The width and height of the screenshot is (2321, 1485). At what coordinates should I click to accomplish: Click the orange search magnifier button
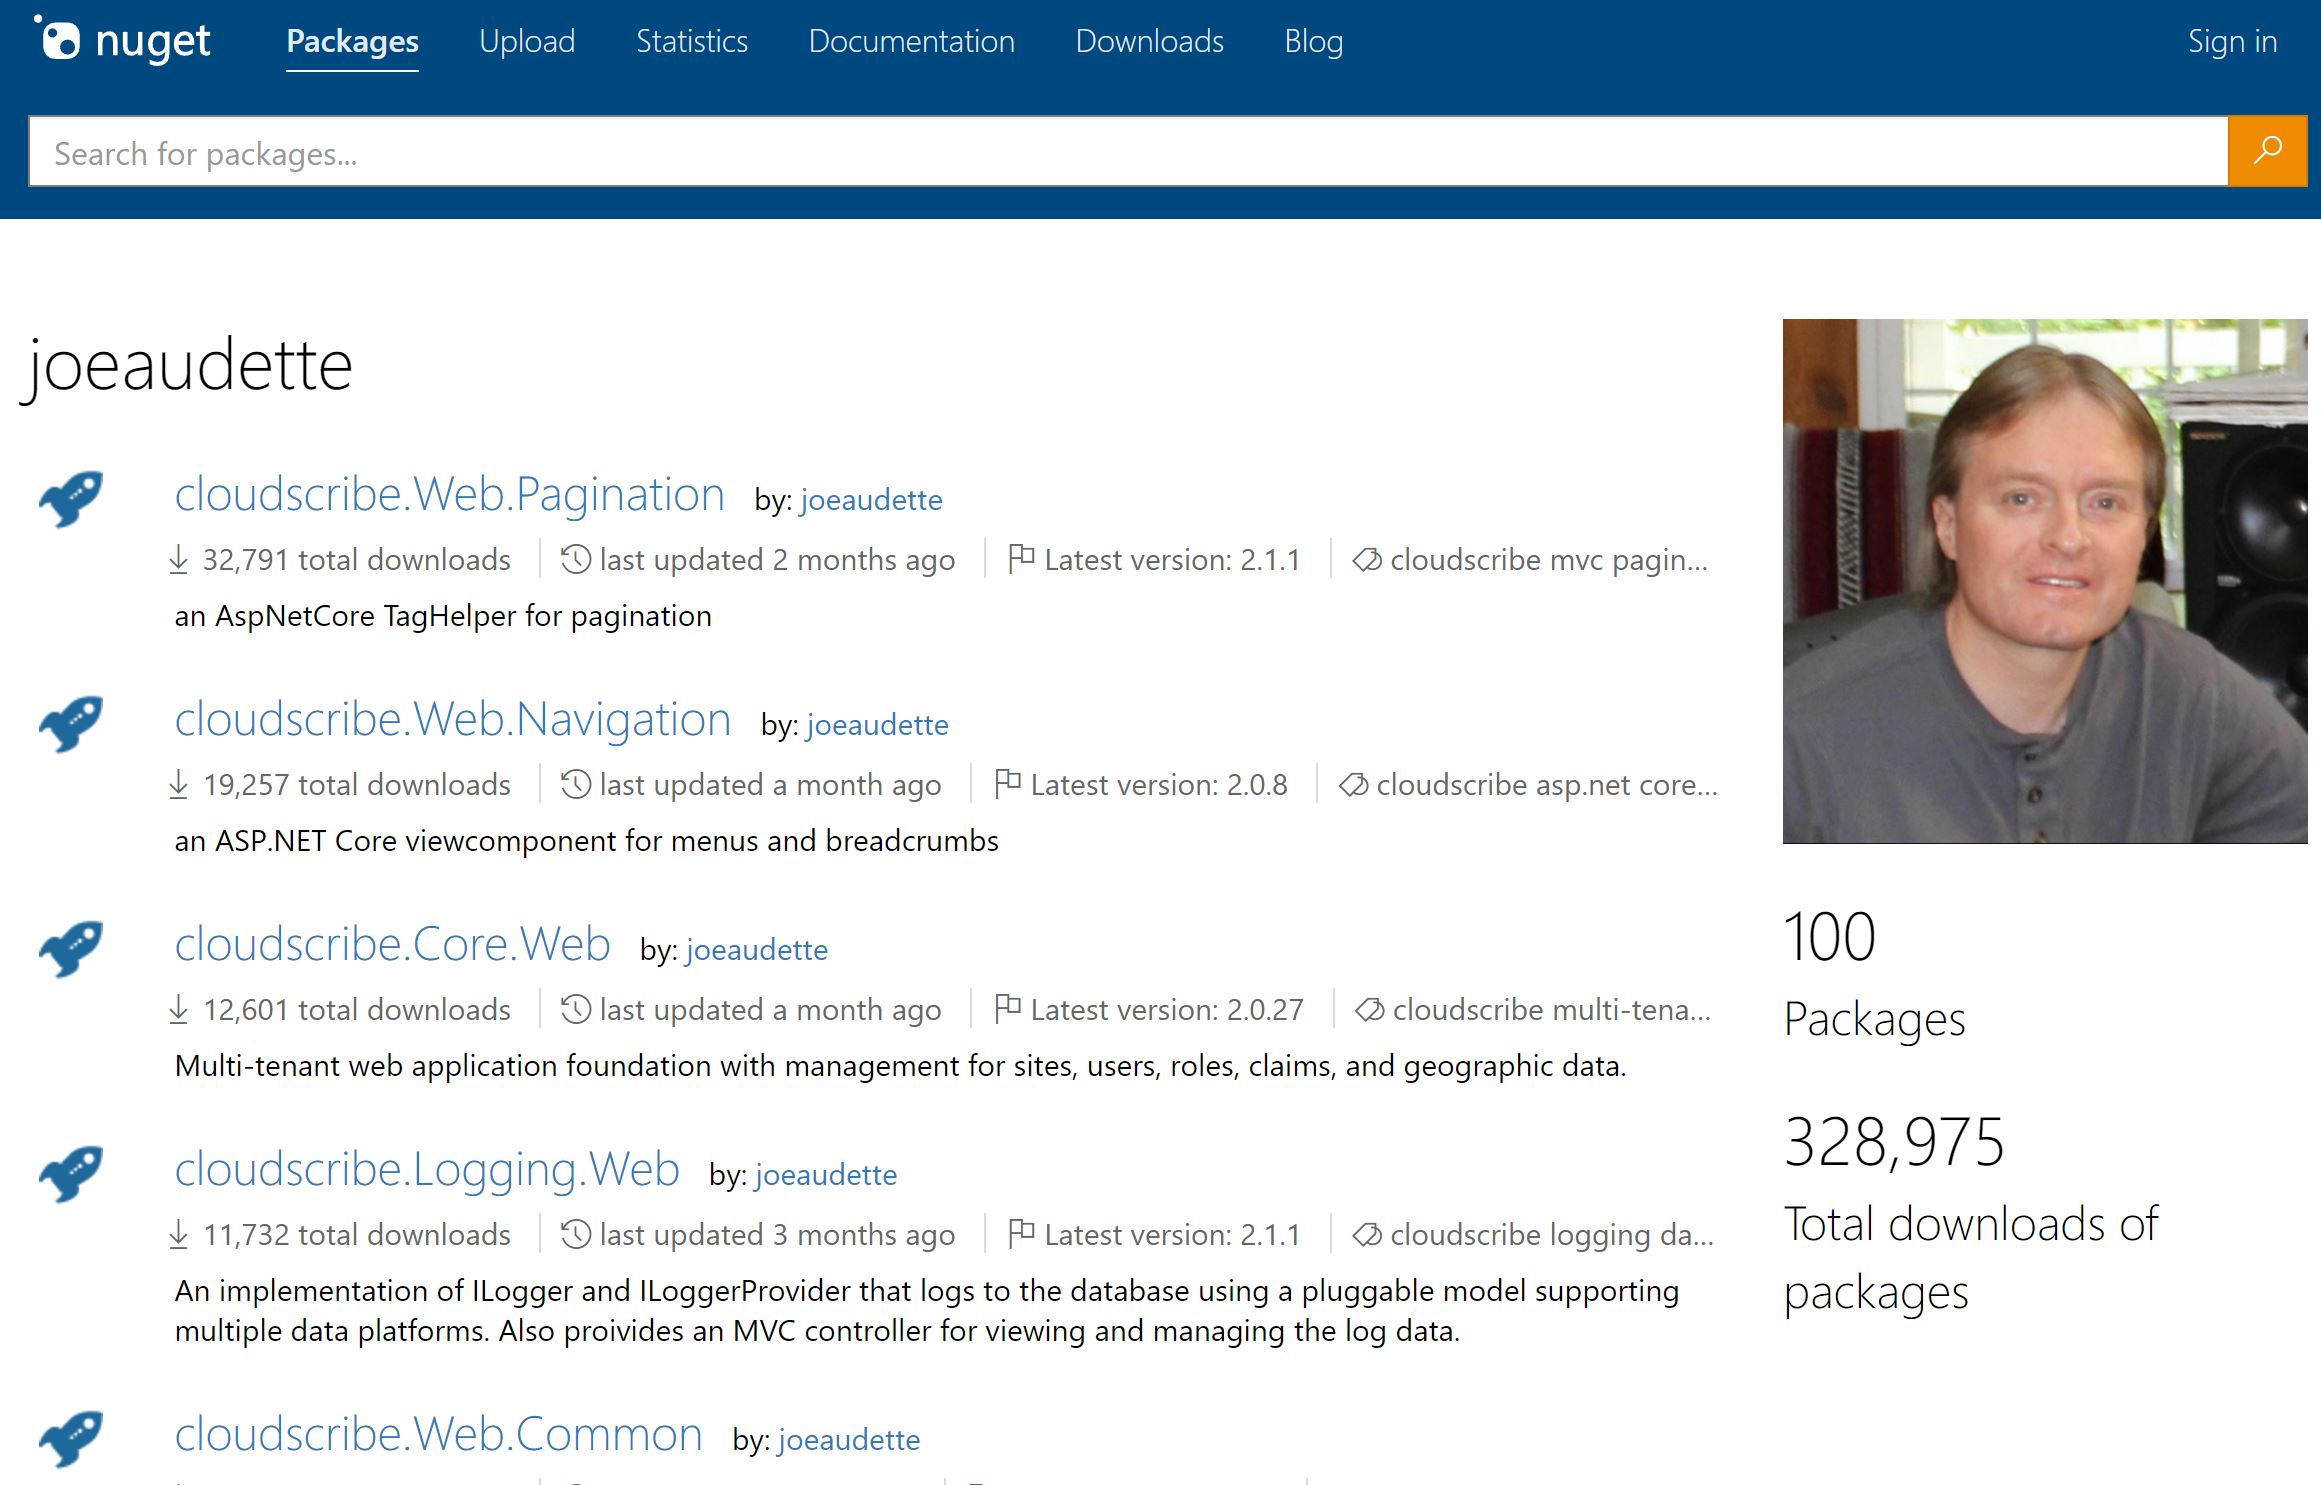2267,151
